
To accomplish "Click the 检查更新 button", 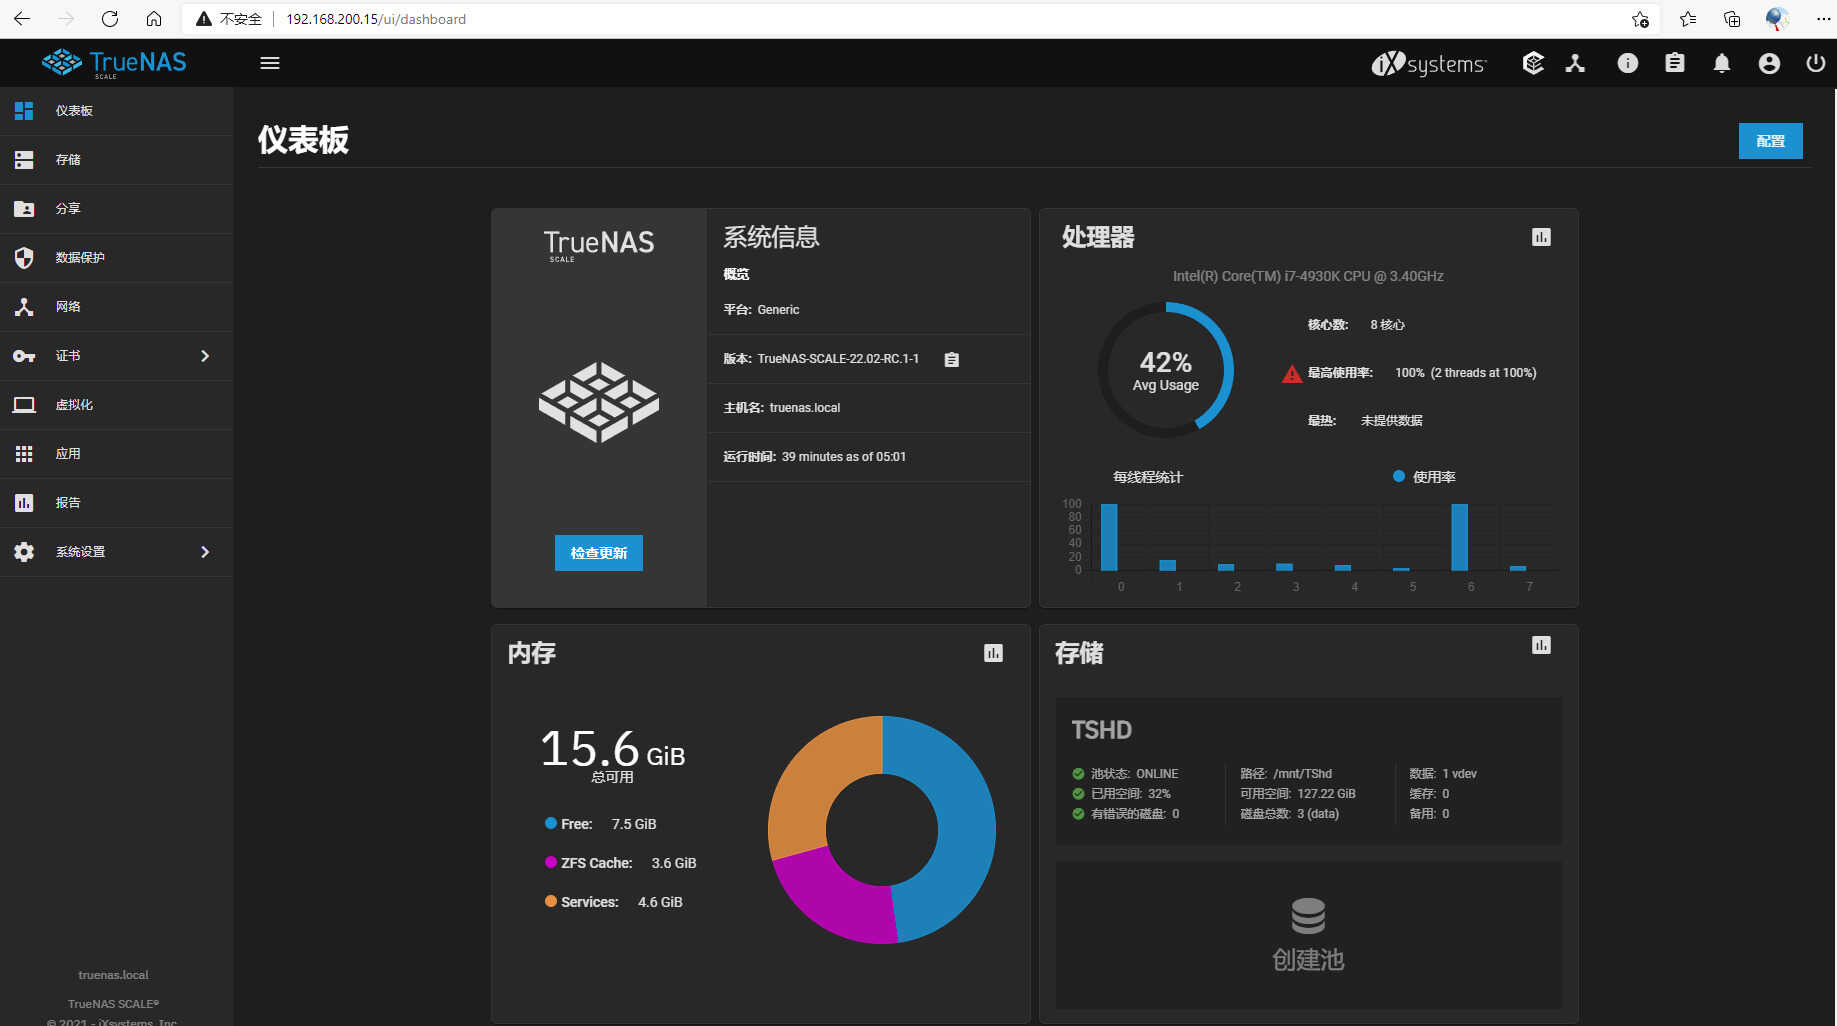I will coord(598,553).
